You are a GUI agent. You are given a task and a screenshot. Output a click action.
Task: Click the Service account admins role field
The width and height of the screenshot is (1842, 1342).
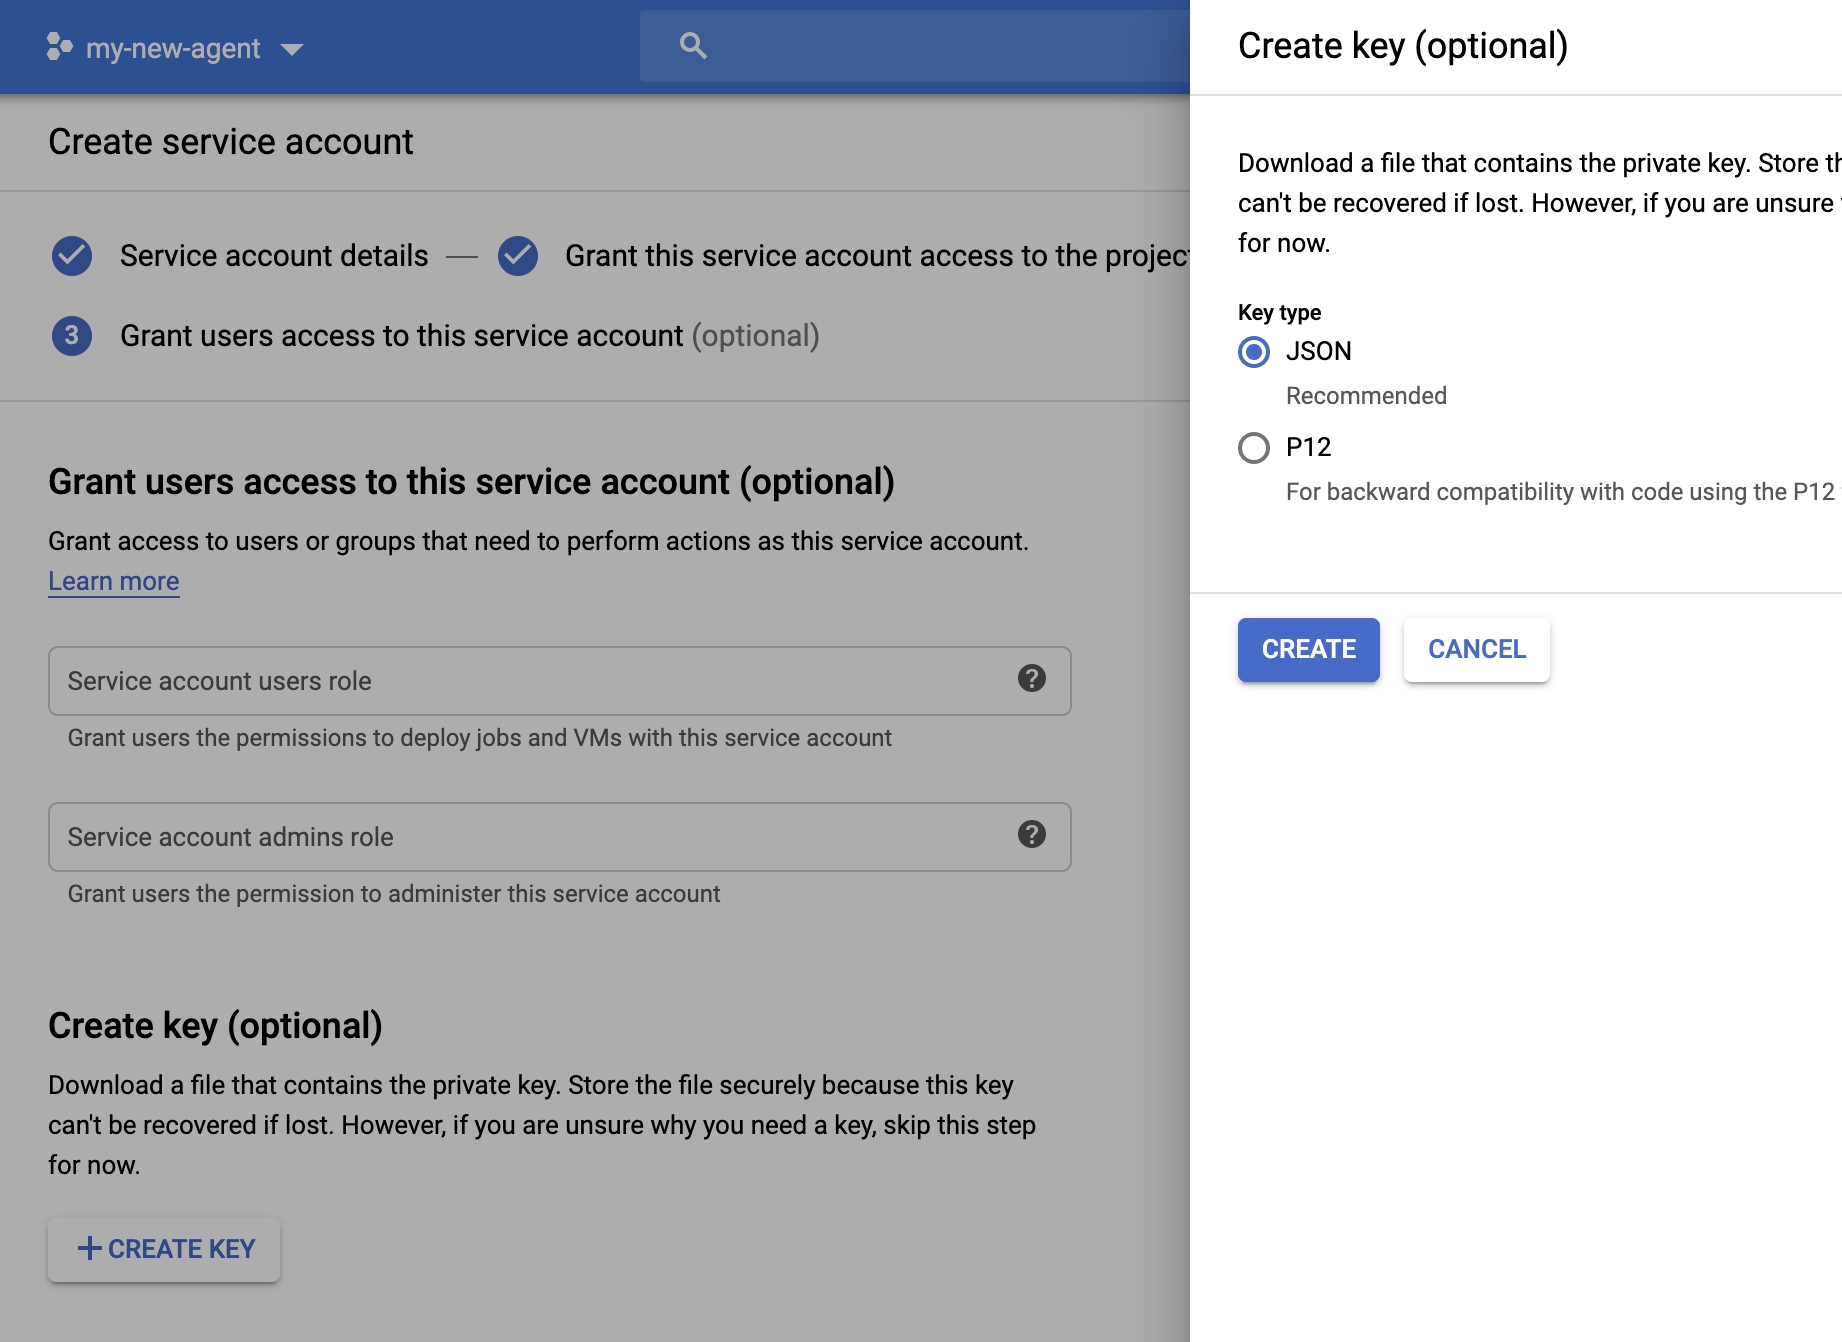tap(530, 837)
